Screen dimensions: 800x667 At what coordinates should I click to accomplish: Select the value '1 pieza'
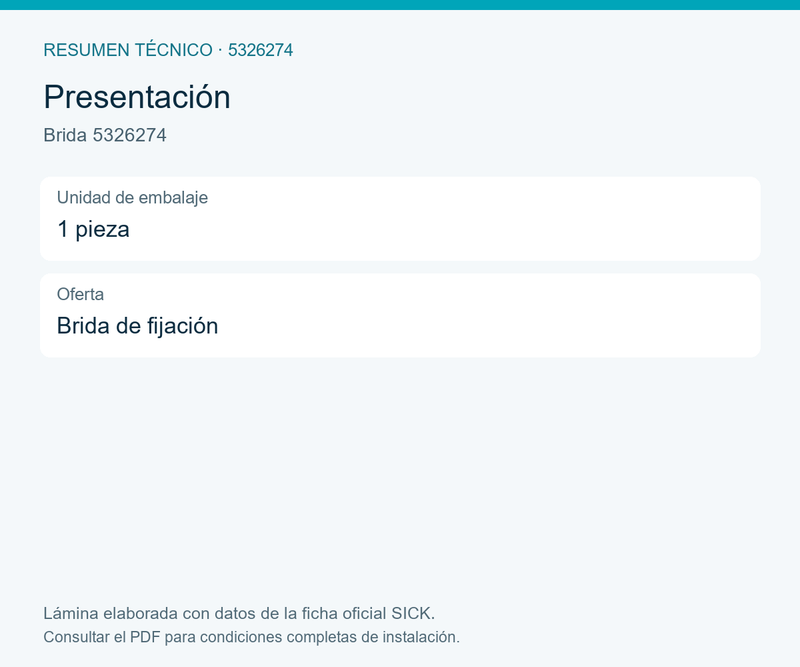tap(93, 229)
